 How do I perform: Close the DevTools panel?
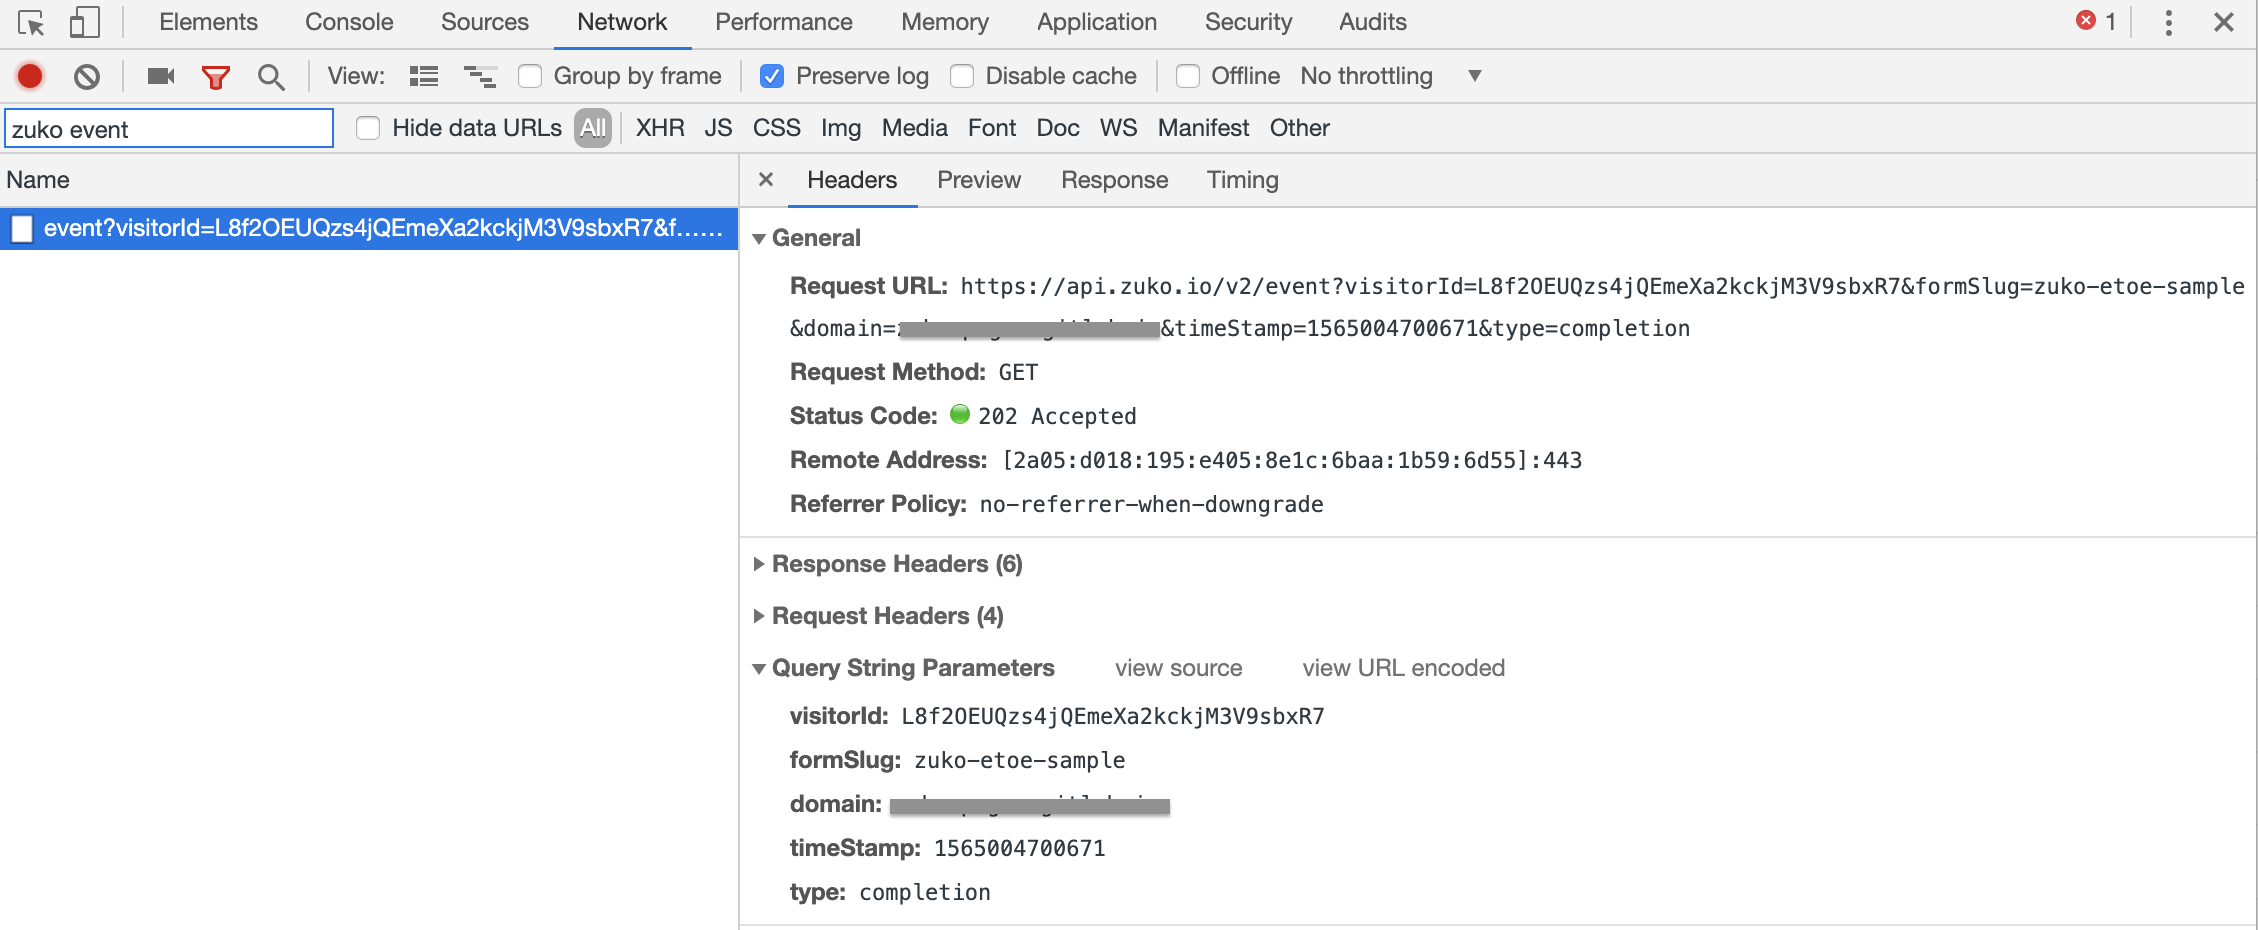2223,22
